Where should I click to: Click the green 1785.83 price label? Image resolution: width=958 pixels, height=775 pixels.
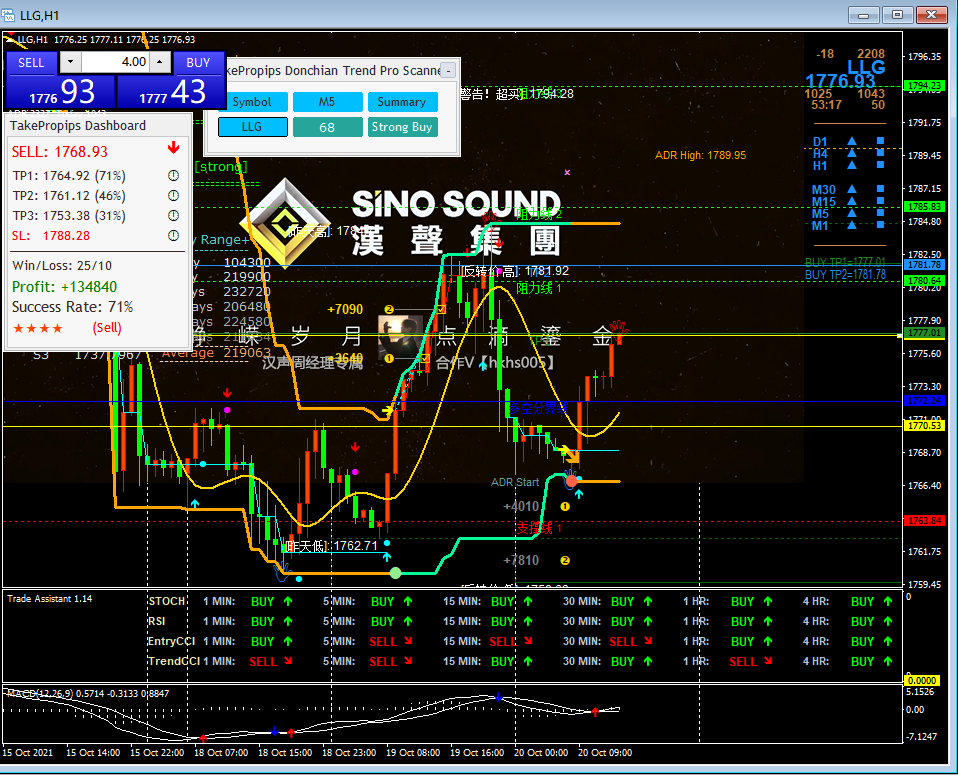click(924, 207)
